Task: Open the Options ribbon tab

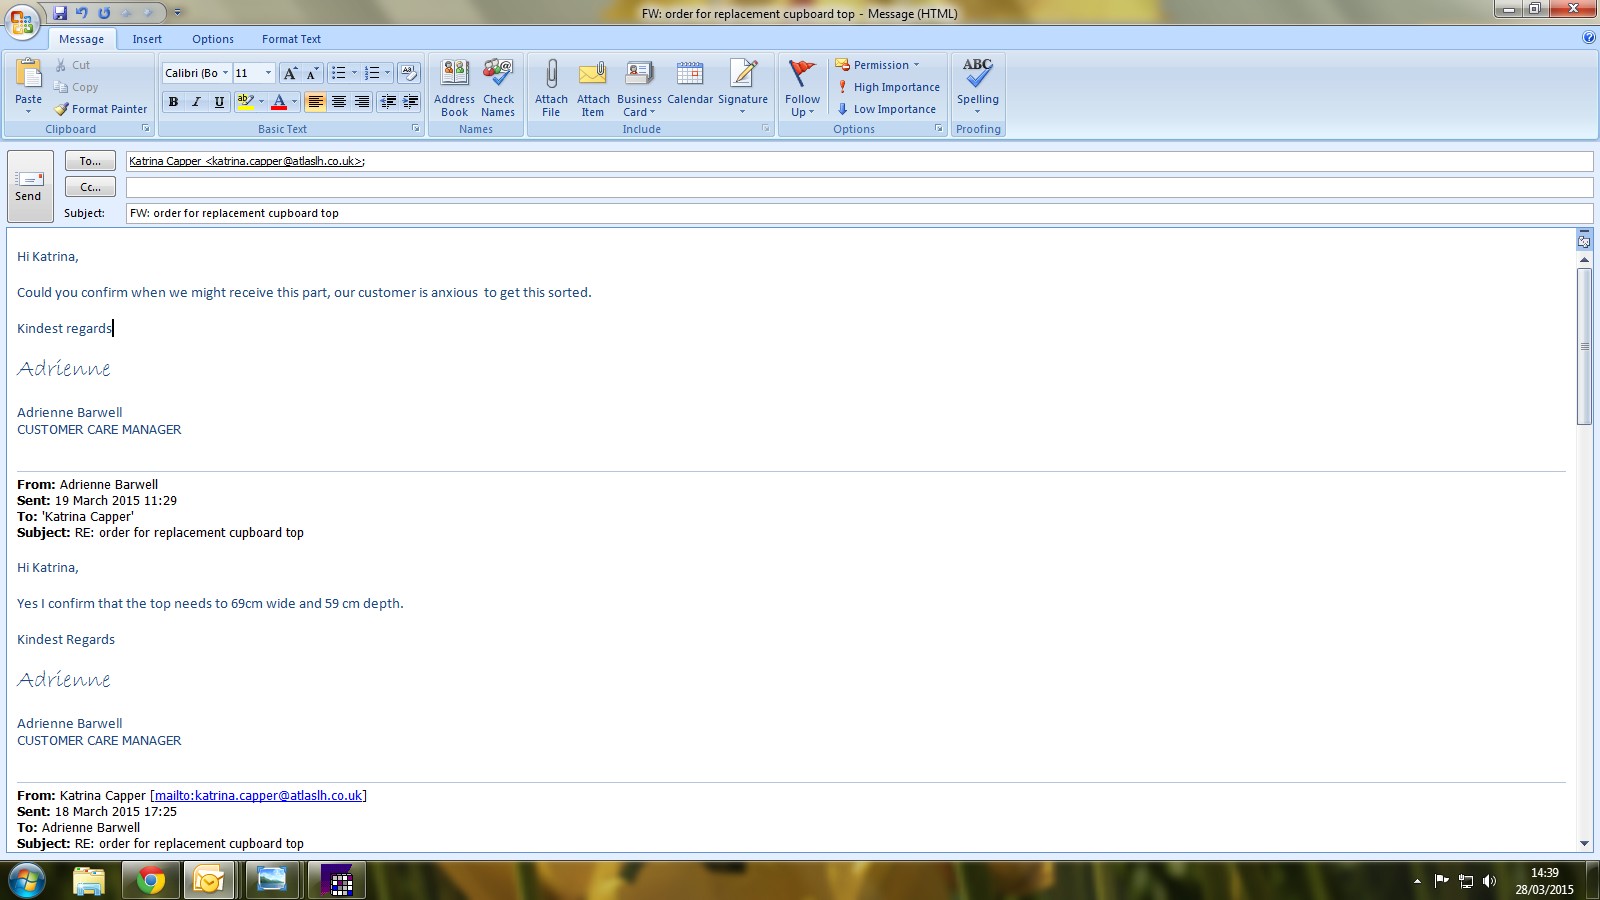Action: [x=213, y=39]
